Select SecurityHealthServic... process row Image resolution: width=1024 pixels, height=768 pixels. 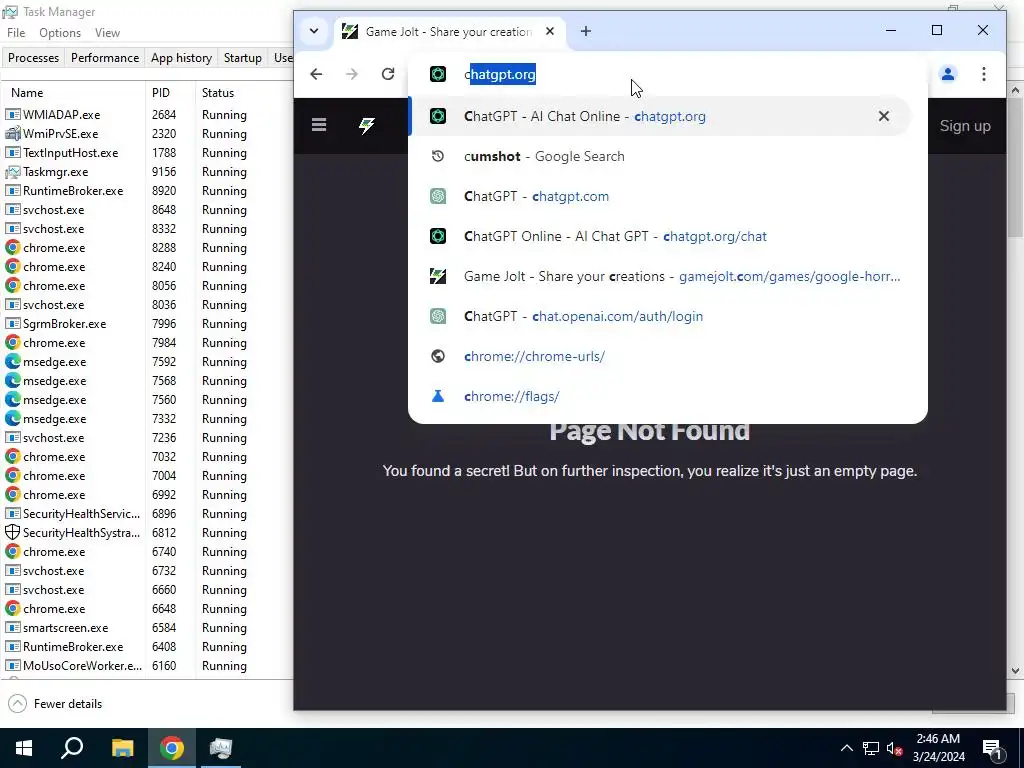148,513
